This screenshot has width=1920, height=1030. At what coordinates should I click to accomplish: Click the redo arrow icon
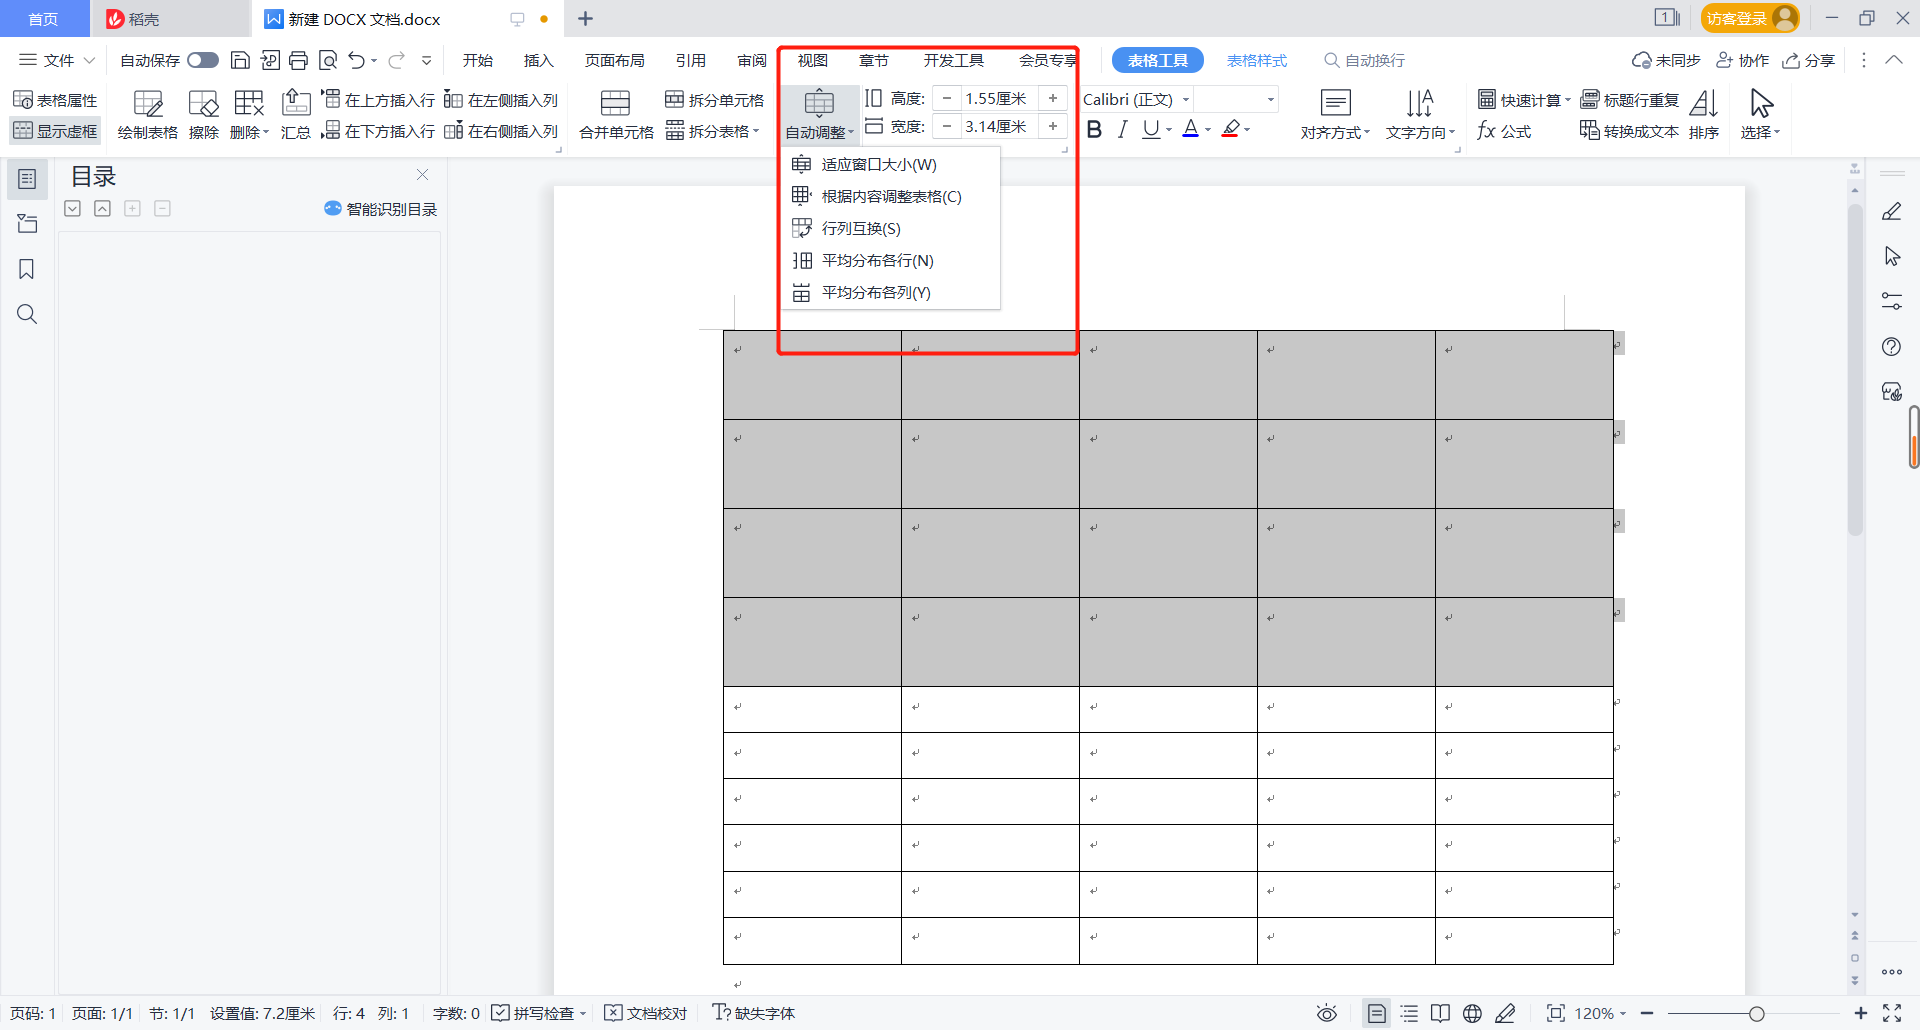396,60
